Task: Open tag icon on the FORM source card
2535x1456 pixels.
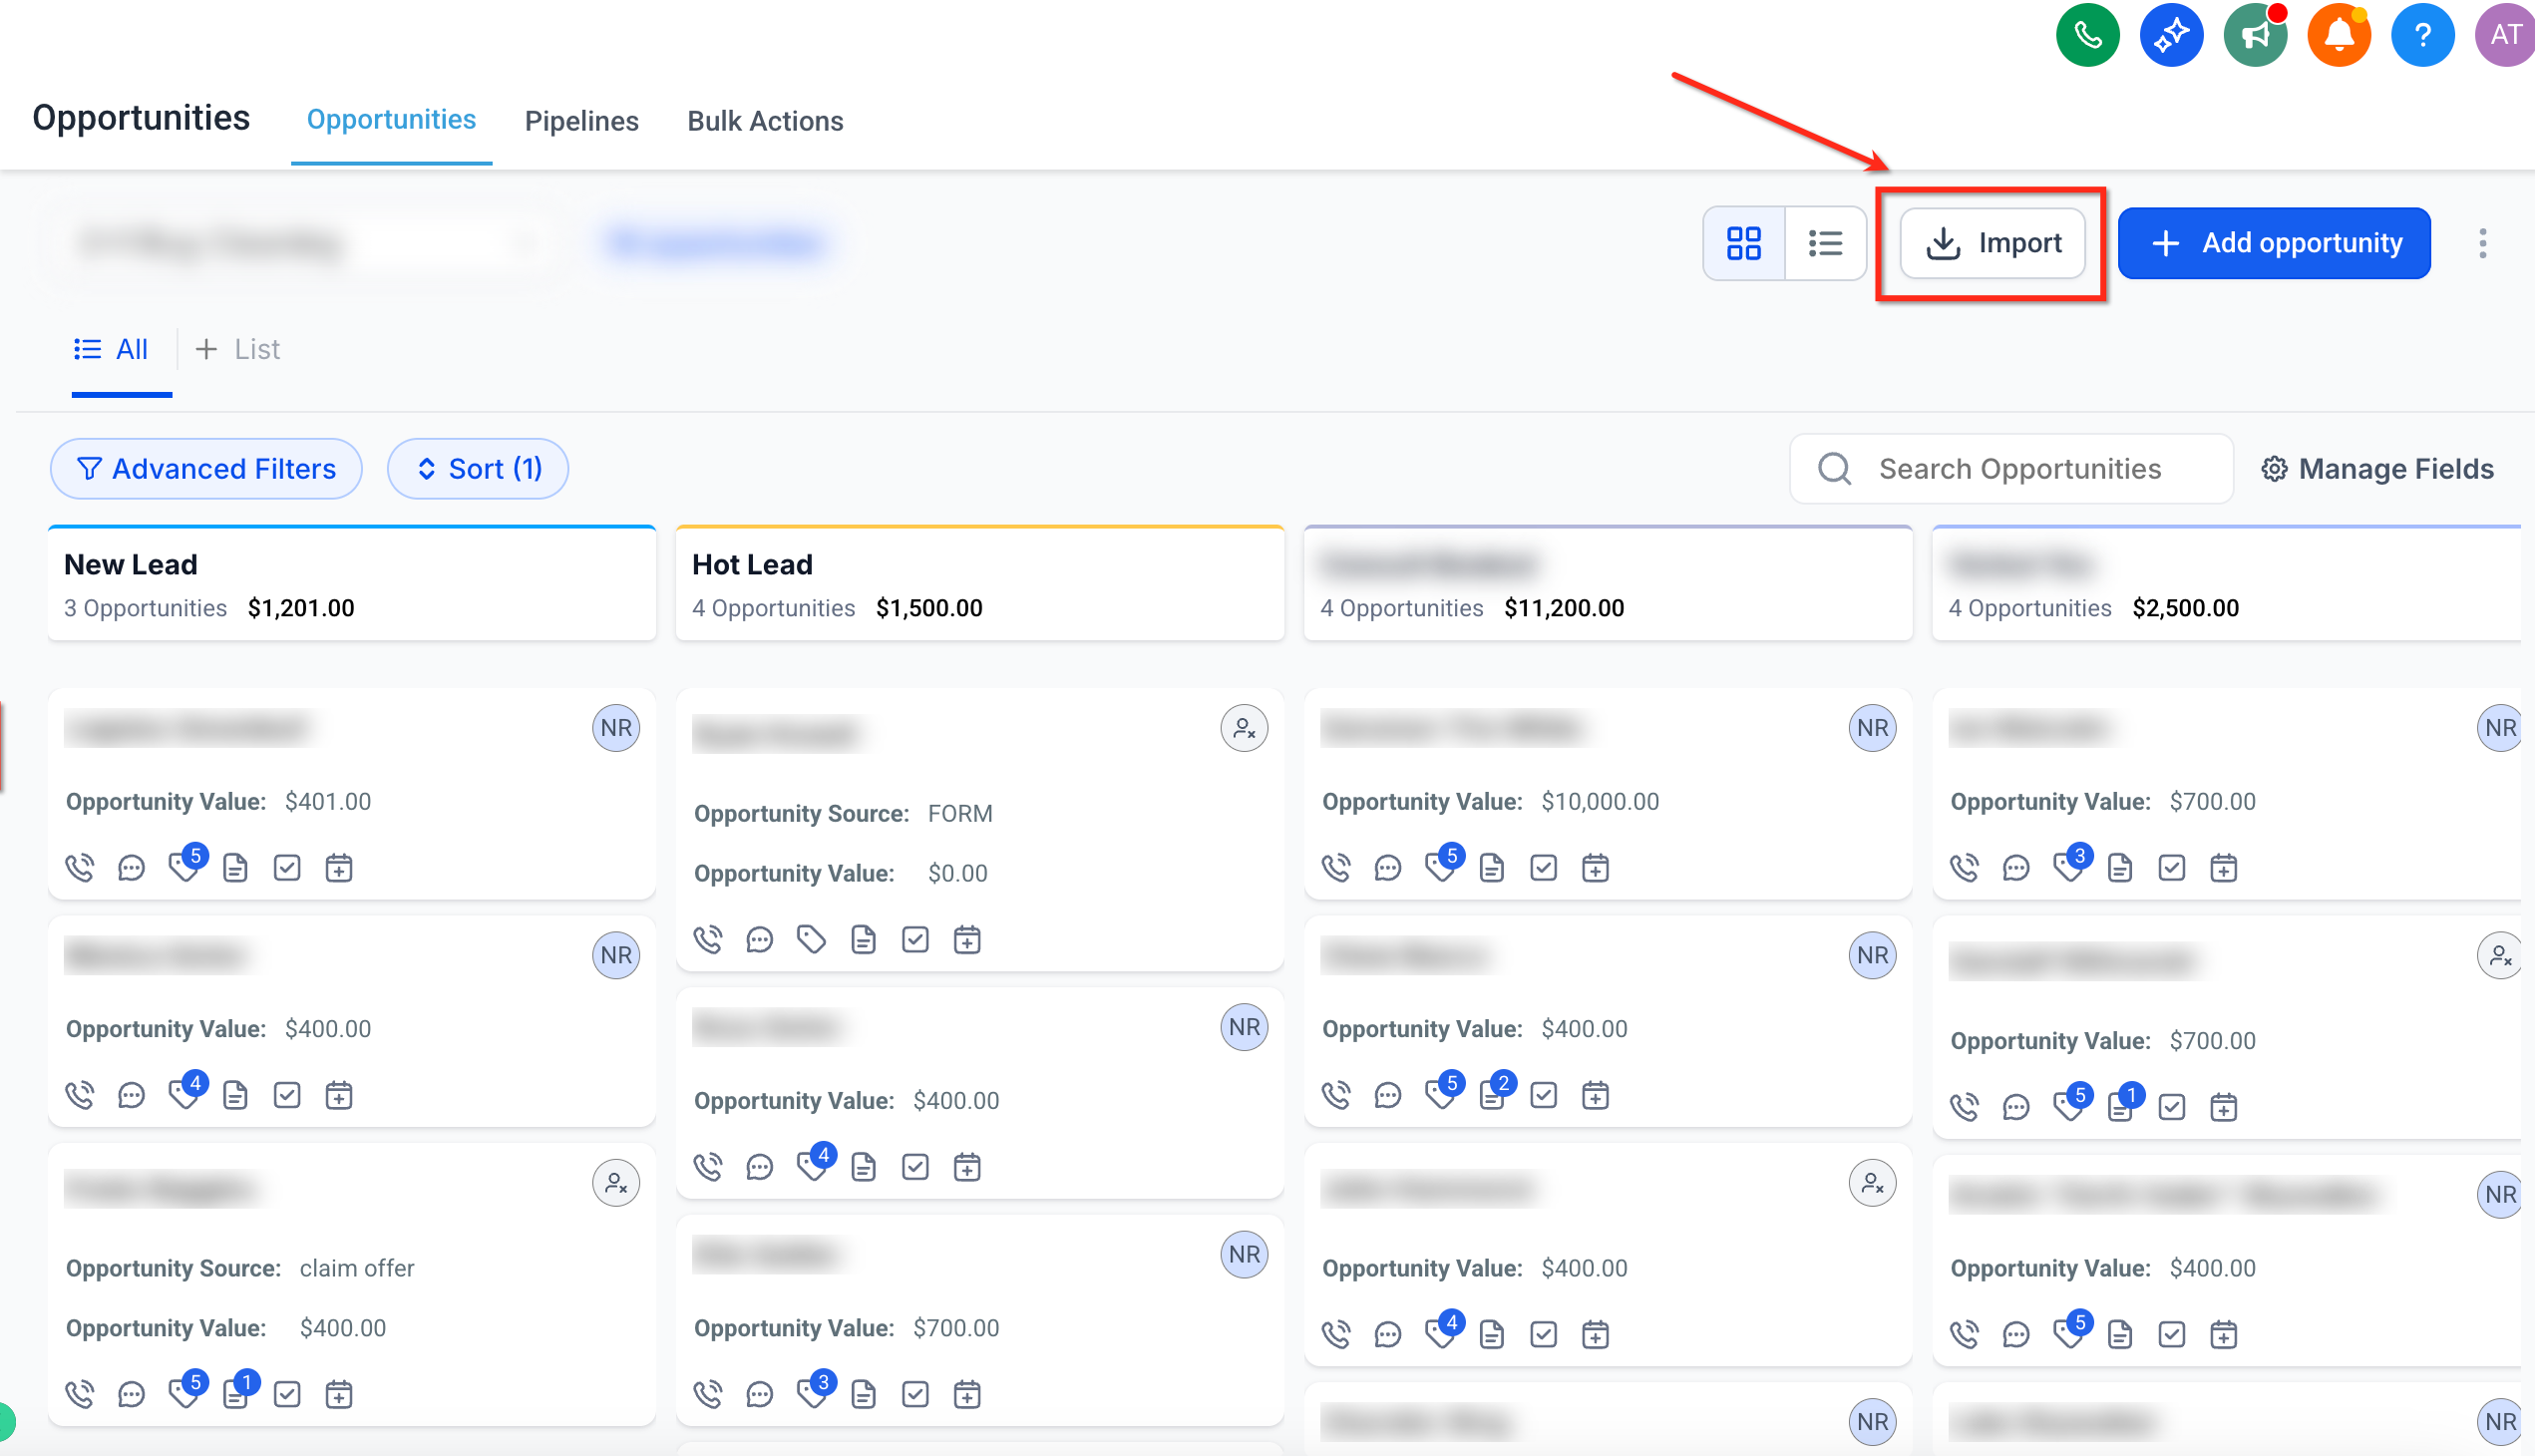Action: coord(811,940)
